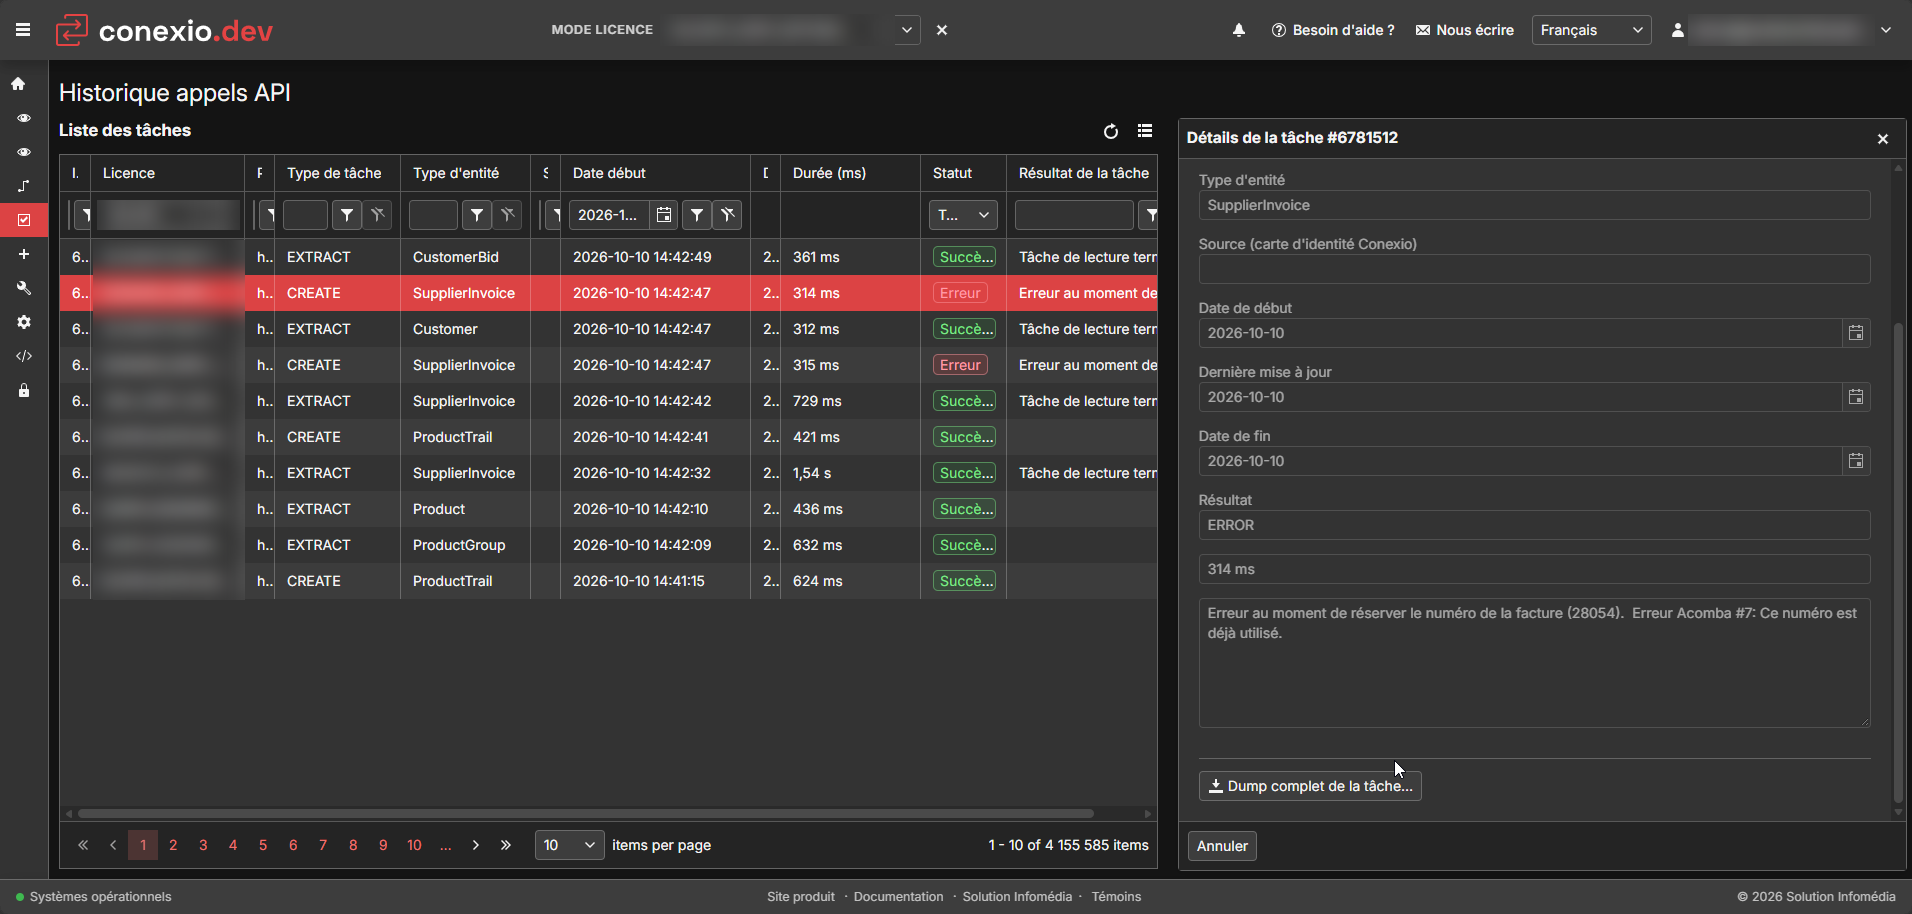Sort by the Durée (ms) column header

click(829, 173)
